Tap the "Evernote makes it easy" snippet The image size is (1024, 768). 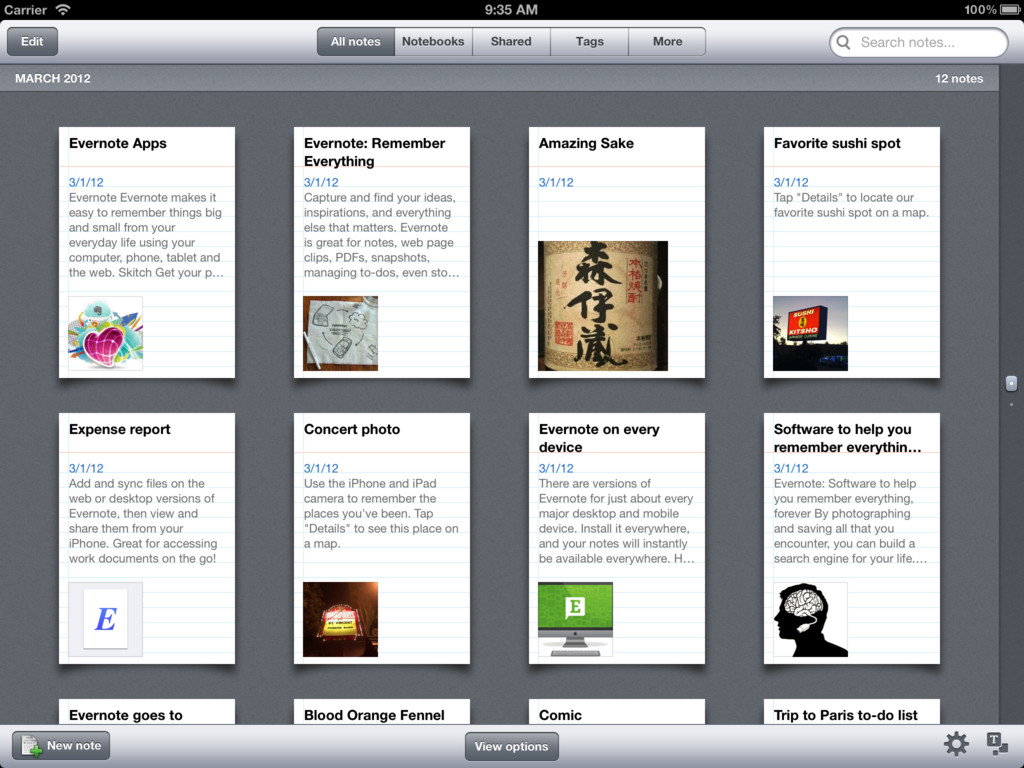[146, 235]
